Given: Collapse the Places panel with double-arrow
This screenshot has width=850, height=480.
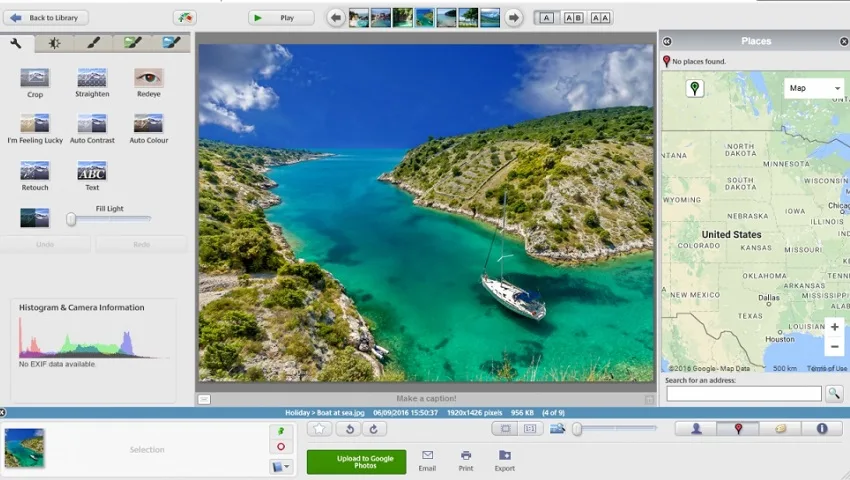Looking at the screenshot, I should 667,41.
